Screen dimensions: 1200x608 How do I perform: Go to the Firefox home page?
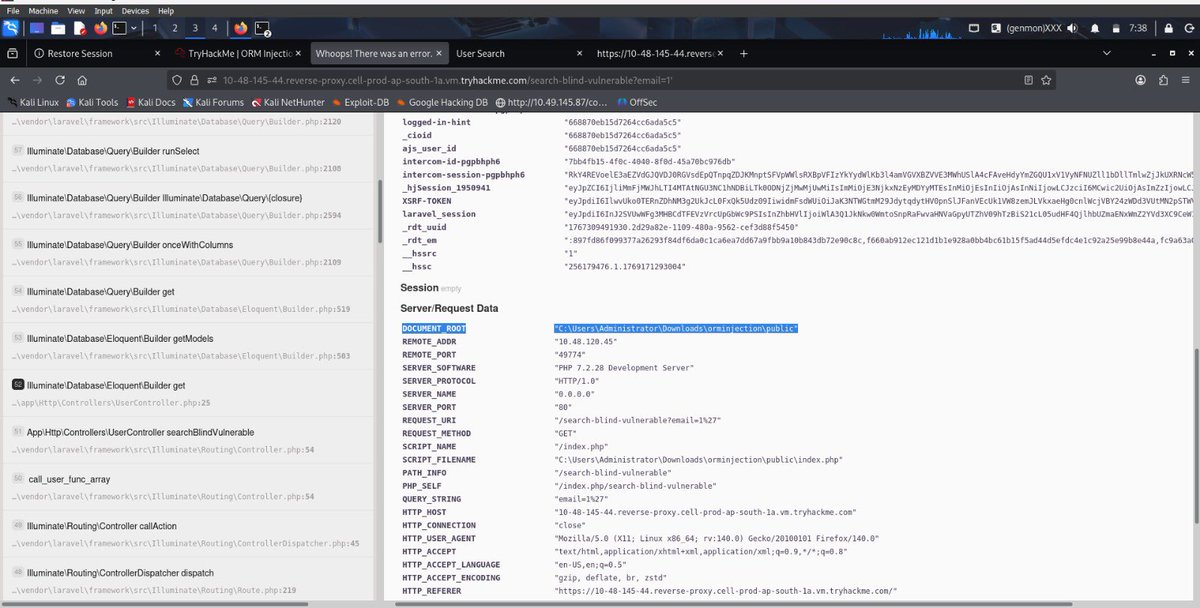pyautogui.click(x=82, y=80)
